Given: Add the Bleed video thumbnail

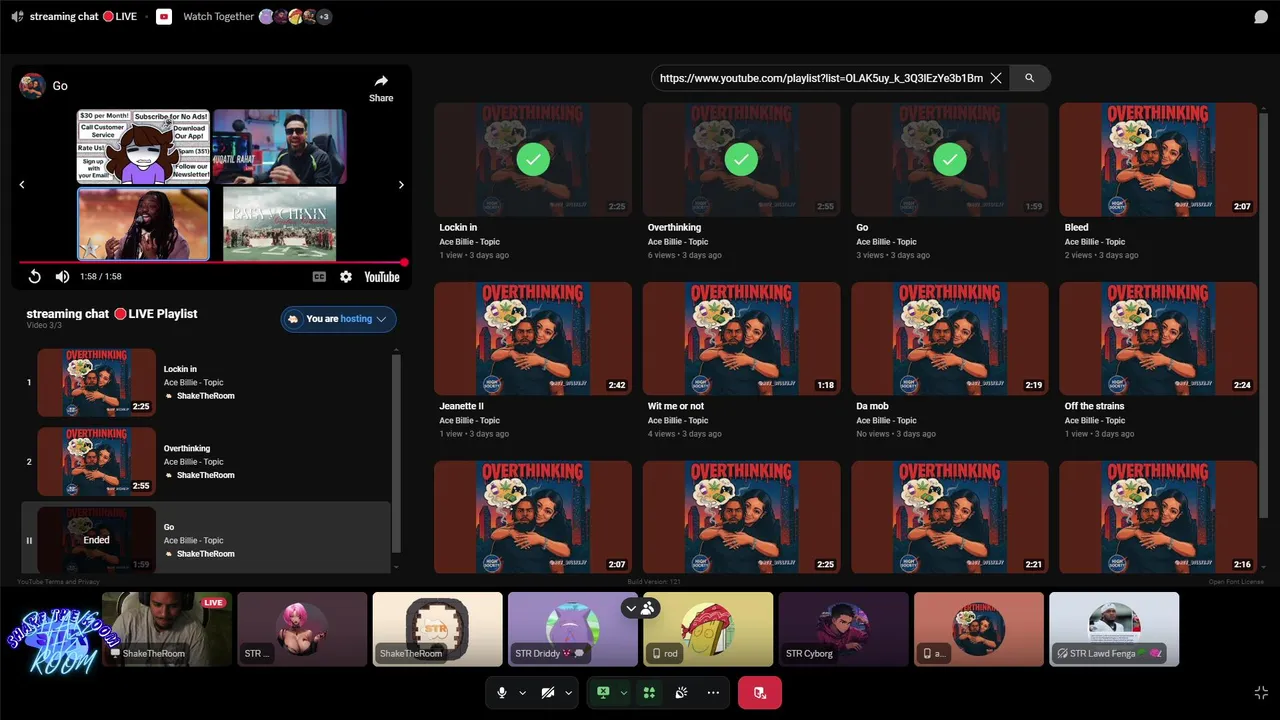Looking at the screenshot, I should pyautogui.click(x=1158, y=159).
